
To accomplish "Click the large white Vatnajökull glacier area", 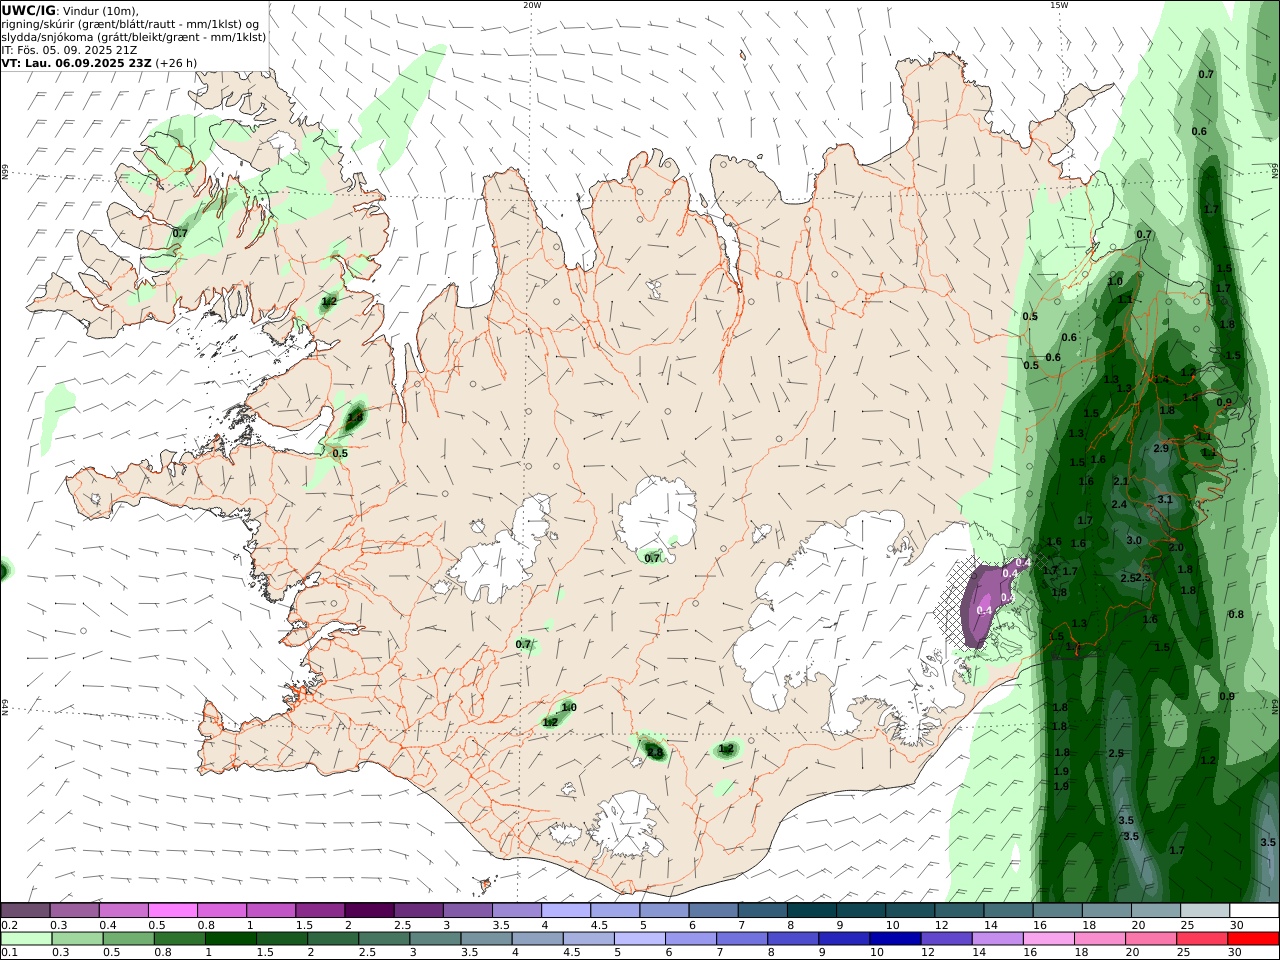I will (x=850, y=620).
